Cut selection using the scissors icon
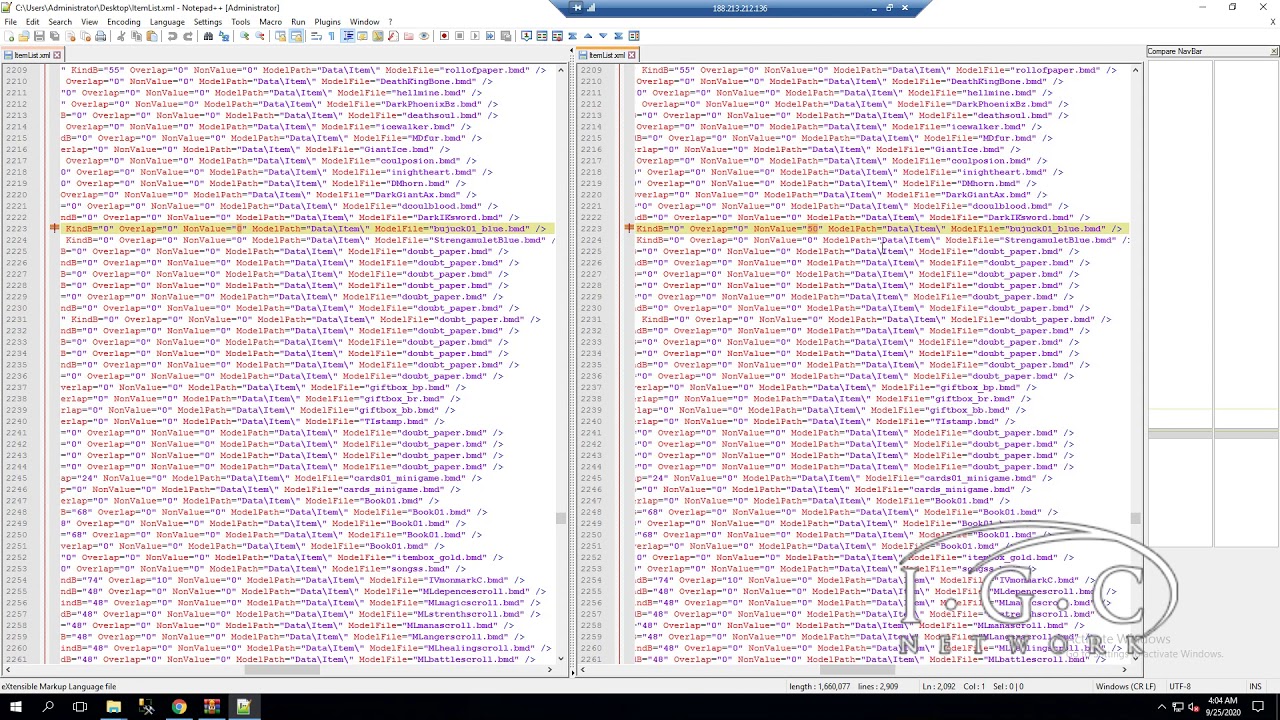This screenshot has width=1280, height=720. click(x=120, y=36)
